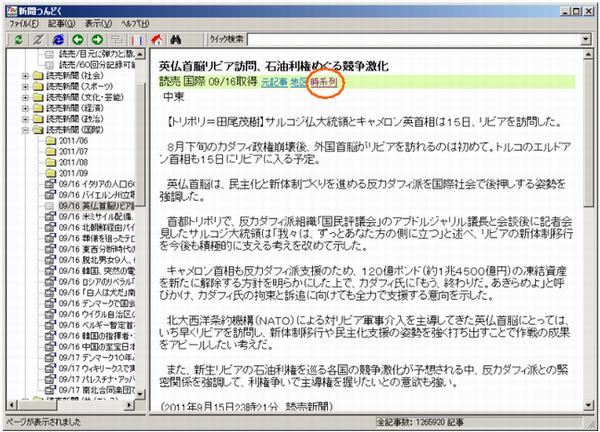Image resolution: width=600 pixels, height=432 pixels.
Task: Click the column layout toolbar icon
Action: (136, 38)
